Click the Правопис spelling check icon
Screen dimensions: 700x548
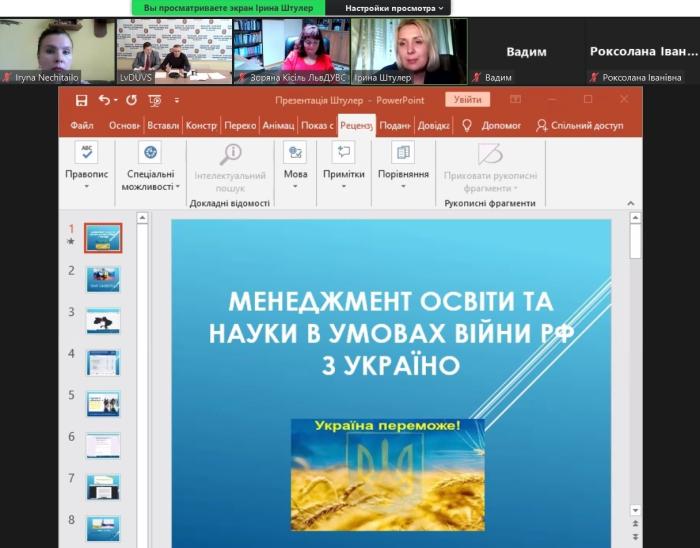[x=86, y=152]
